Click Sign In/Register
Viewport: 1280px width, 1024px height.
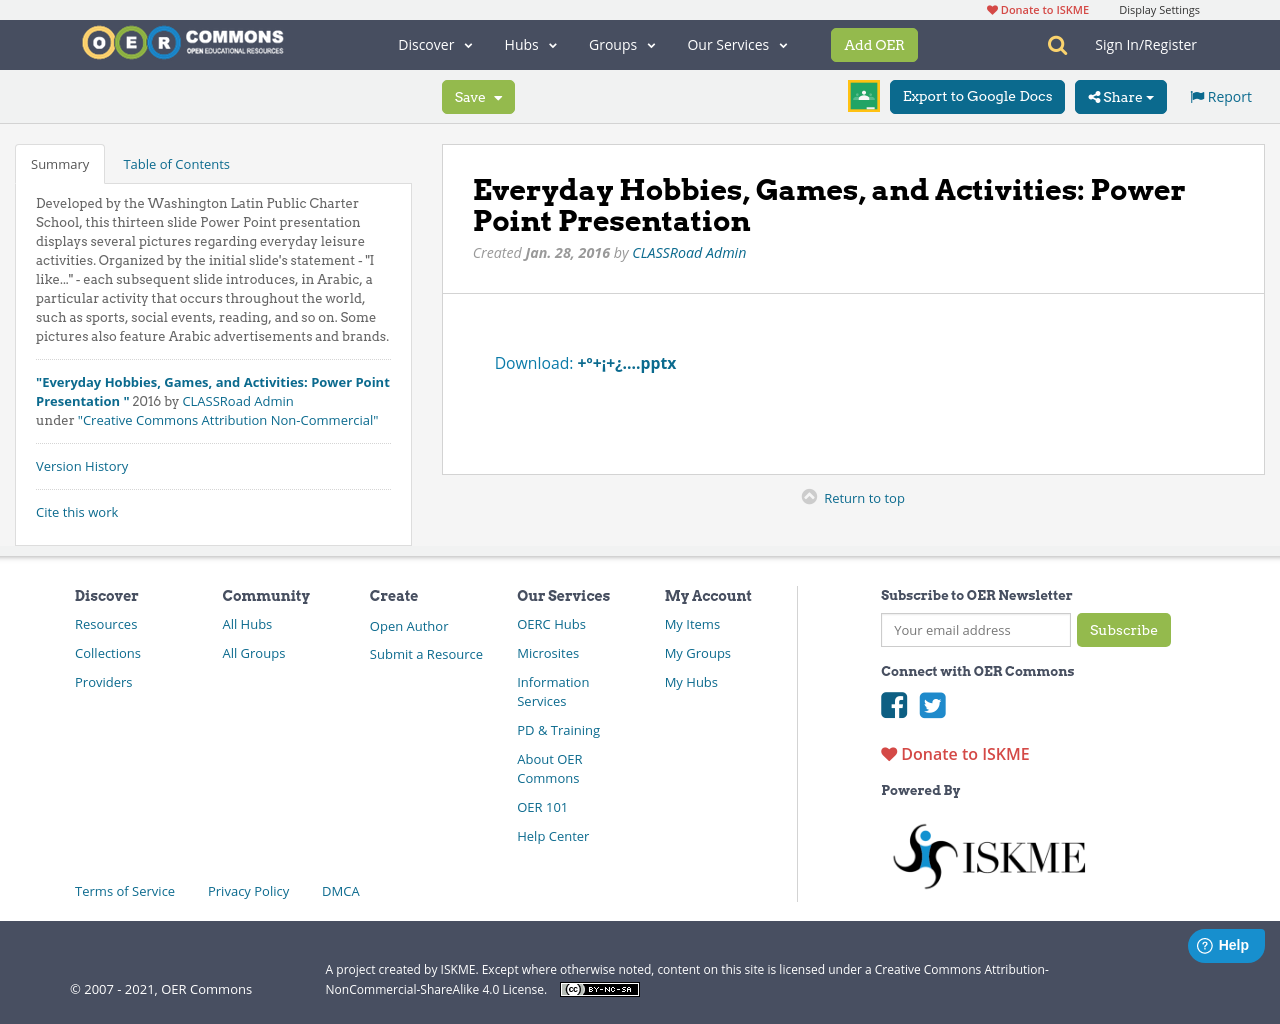point(1146,45)
